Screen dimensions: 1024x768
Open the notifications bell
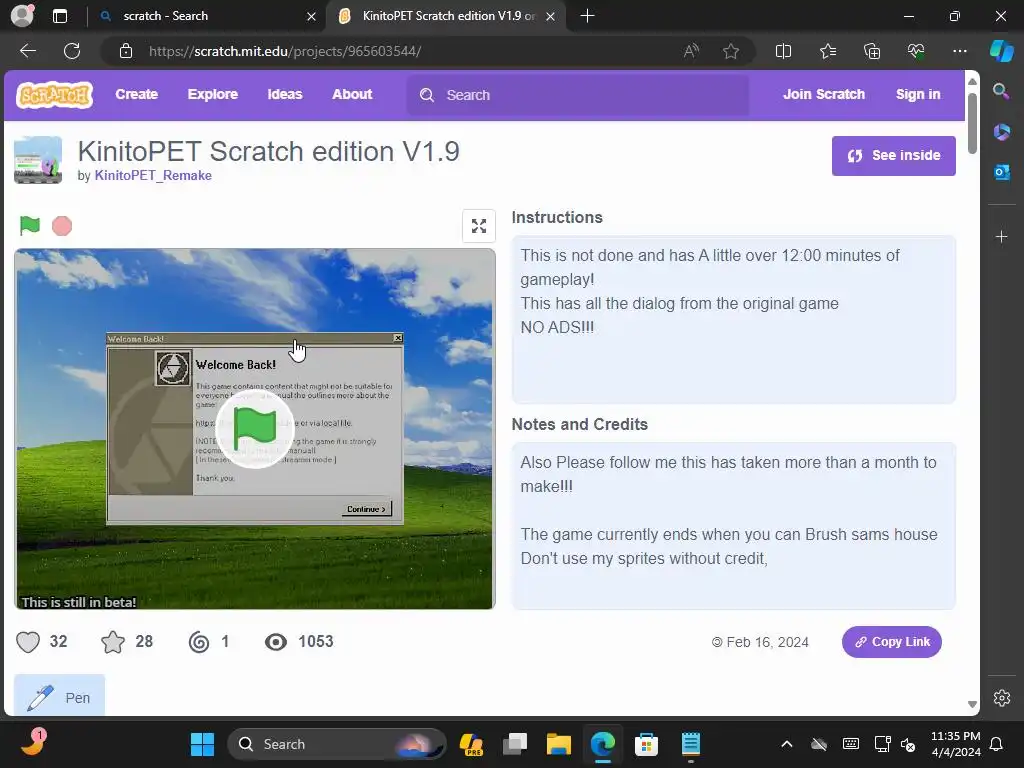[997, 744]
